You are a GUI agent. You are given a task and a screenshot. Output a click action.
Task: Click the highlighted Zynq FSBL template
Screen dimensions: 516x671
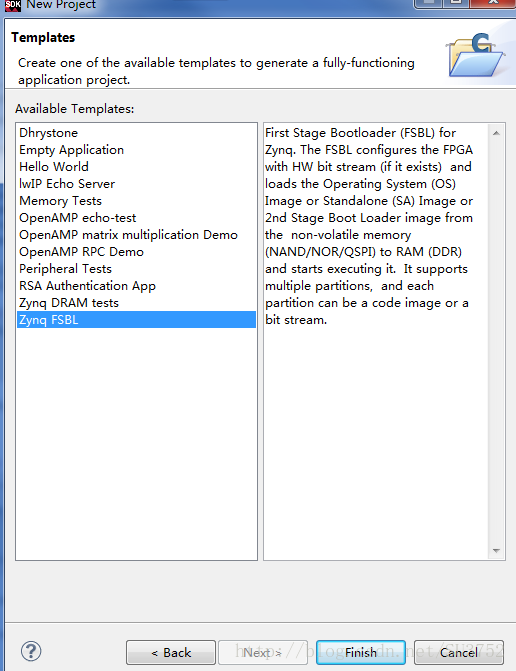(136, 320)
